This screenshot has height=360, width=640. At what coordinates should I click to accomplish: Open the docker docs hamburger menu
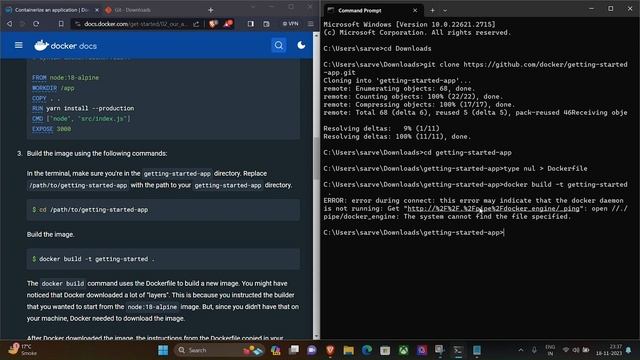[x=18, y=45]
